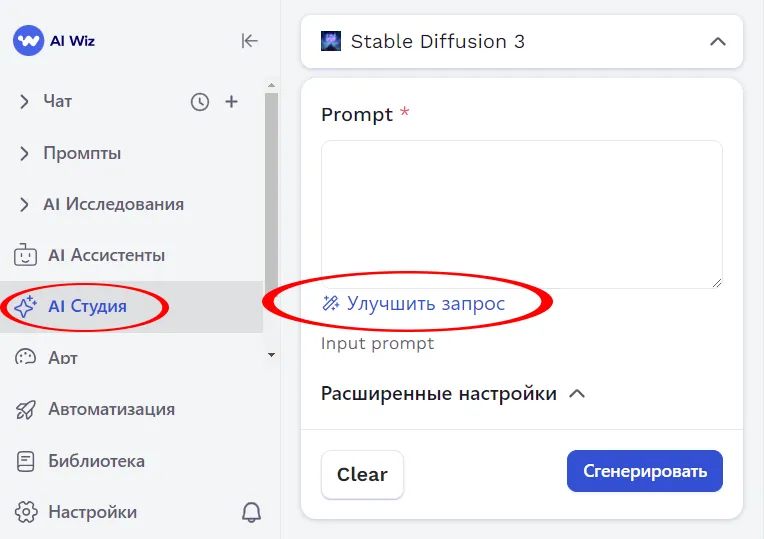This screenshot has width=764, height=539.
Task: Click the notification bell icon
Action: pos(252,513)
